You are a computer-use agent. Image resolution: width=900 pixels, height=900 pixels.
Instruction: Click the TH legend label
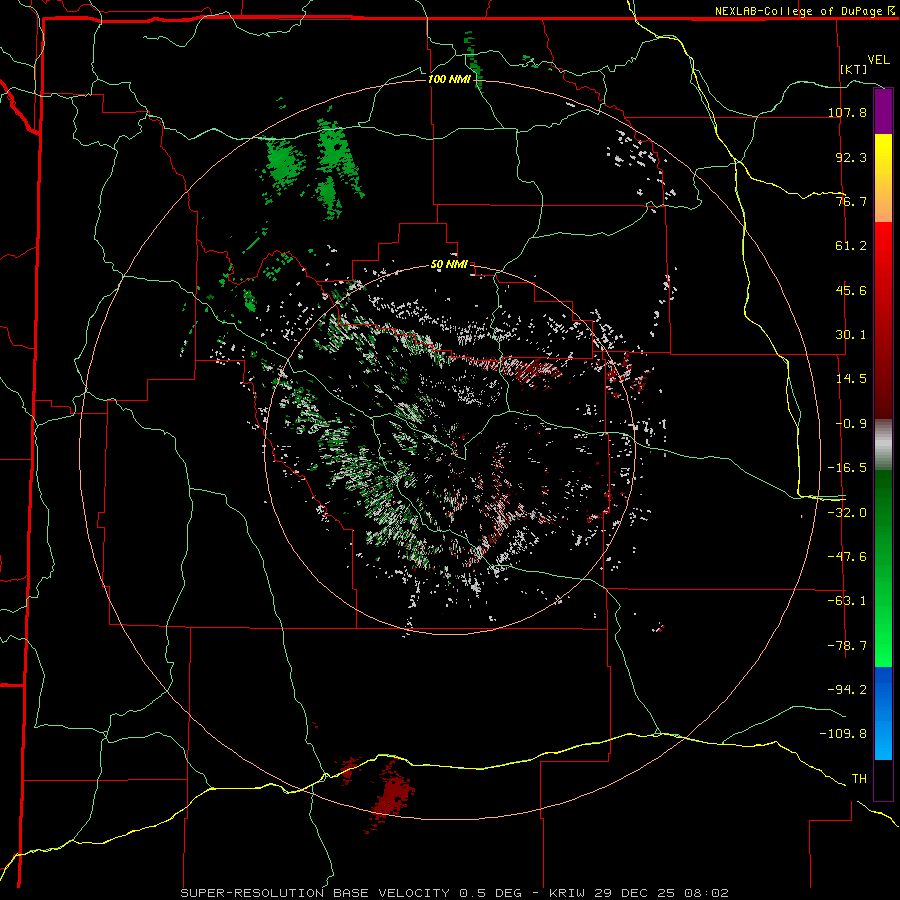pyautogui.click(x=859, y=779)
